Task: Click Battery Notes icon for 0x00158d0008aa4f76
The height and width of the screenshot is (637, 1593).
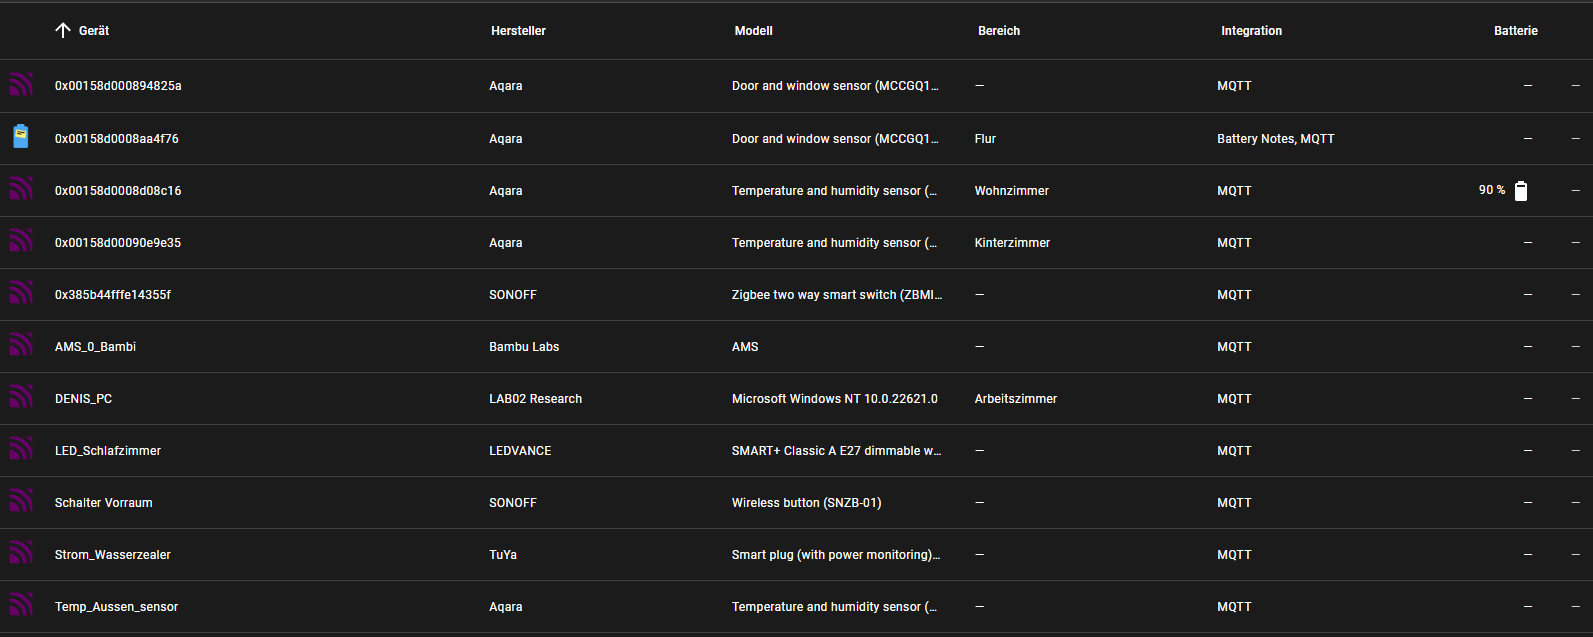Action: click(x=21, y=137)
